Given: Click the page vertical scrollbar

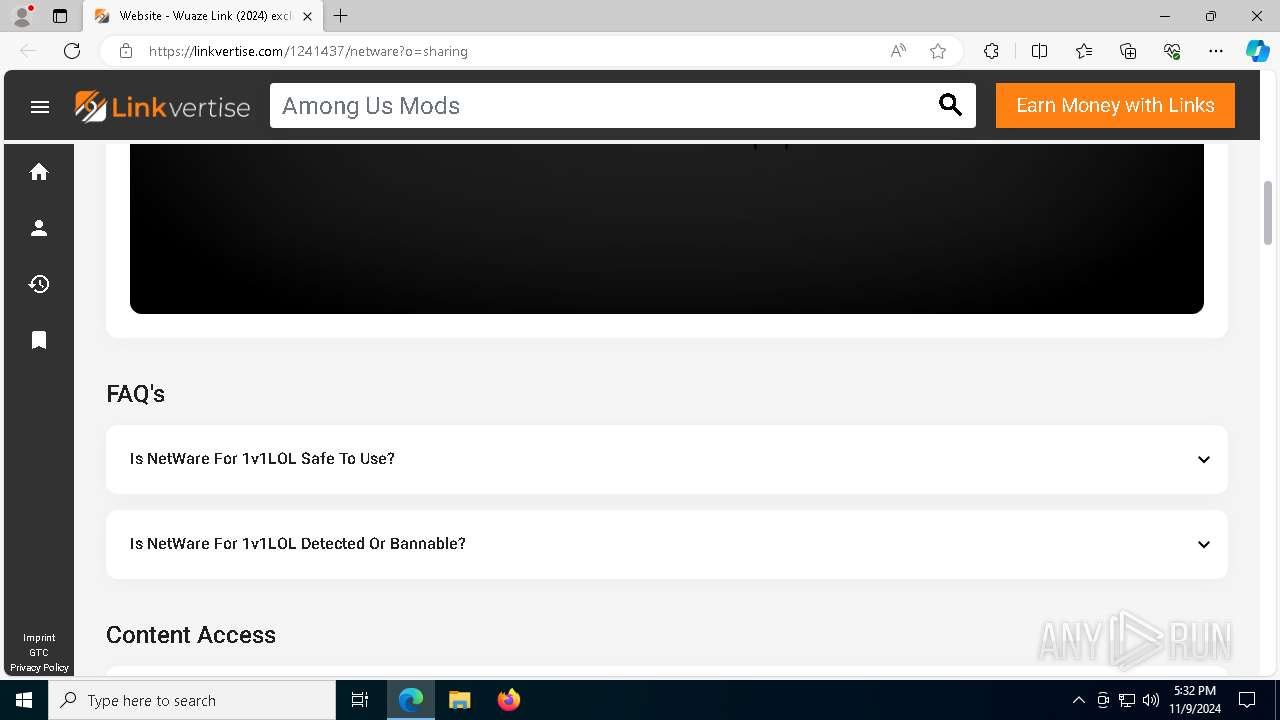Looking at the screenshot, I should (1268, 212).
